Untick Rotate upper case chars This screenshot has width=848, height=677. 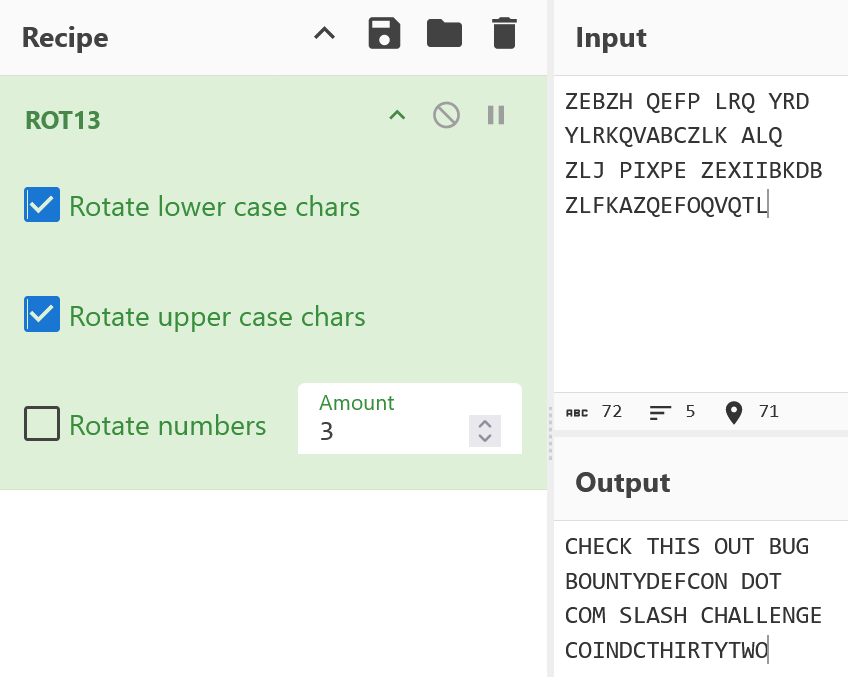pos(42,314)
